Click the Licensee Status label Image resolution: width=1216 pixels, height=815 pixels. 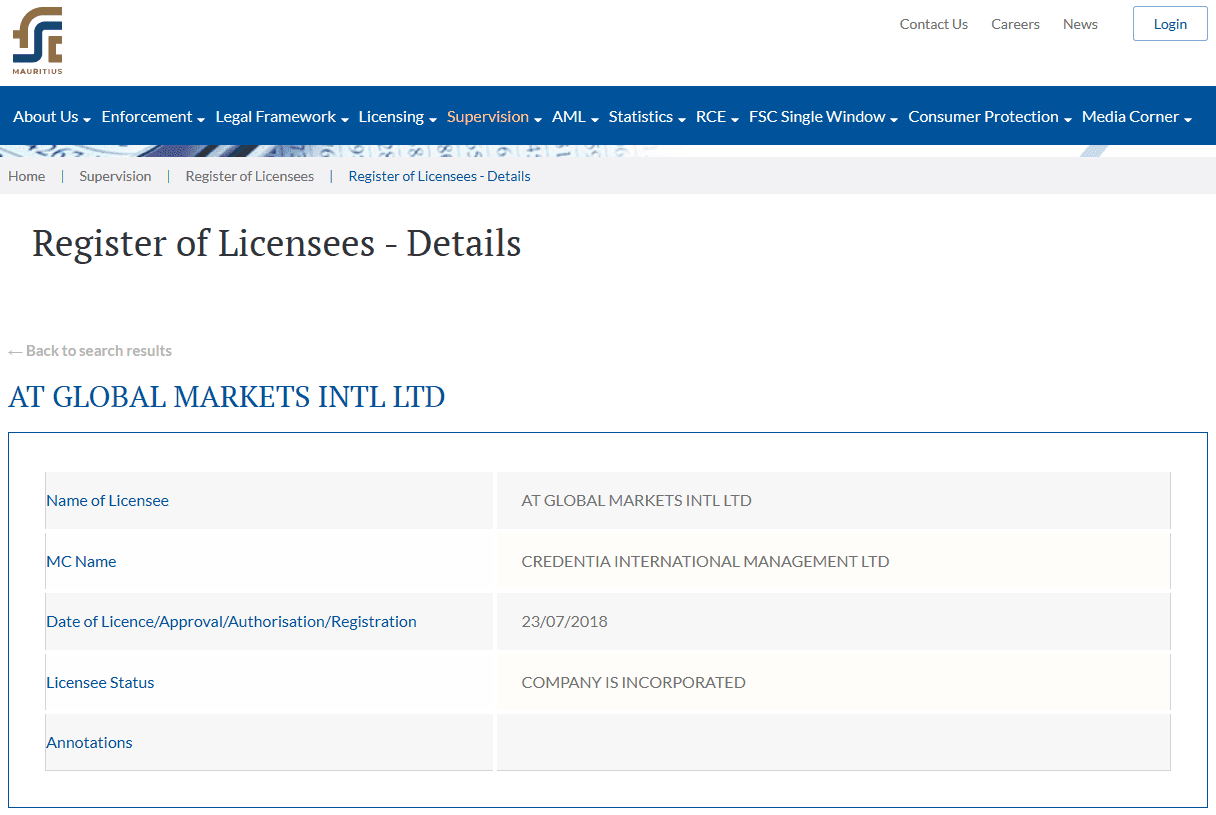[100, 682]
